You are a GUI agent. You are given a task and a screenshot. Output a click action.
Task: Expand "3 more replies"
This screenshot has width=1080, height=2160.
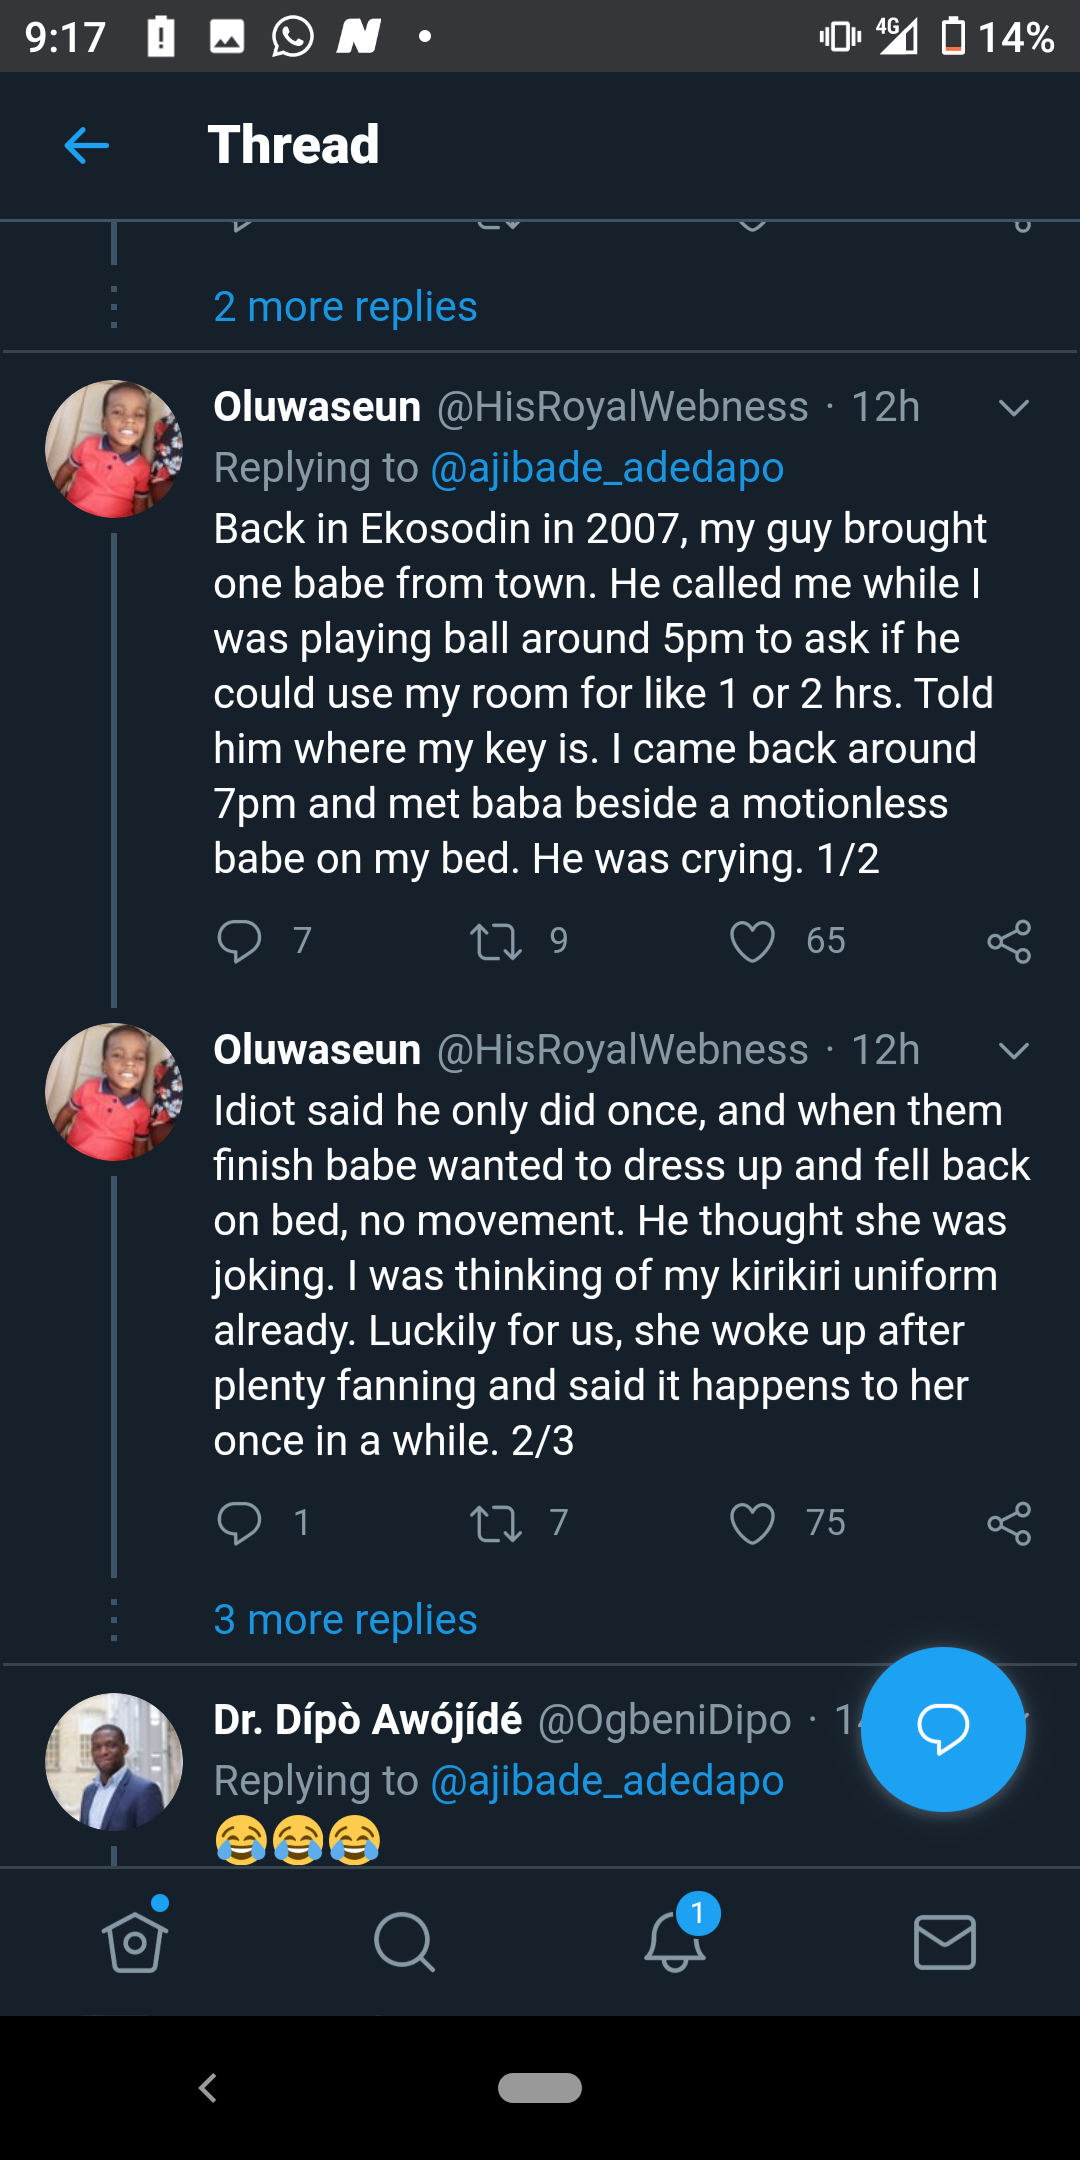coord(345,1620)
